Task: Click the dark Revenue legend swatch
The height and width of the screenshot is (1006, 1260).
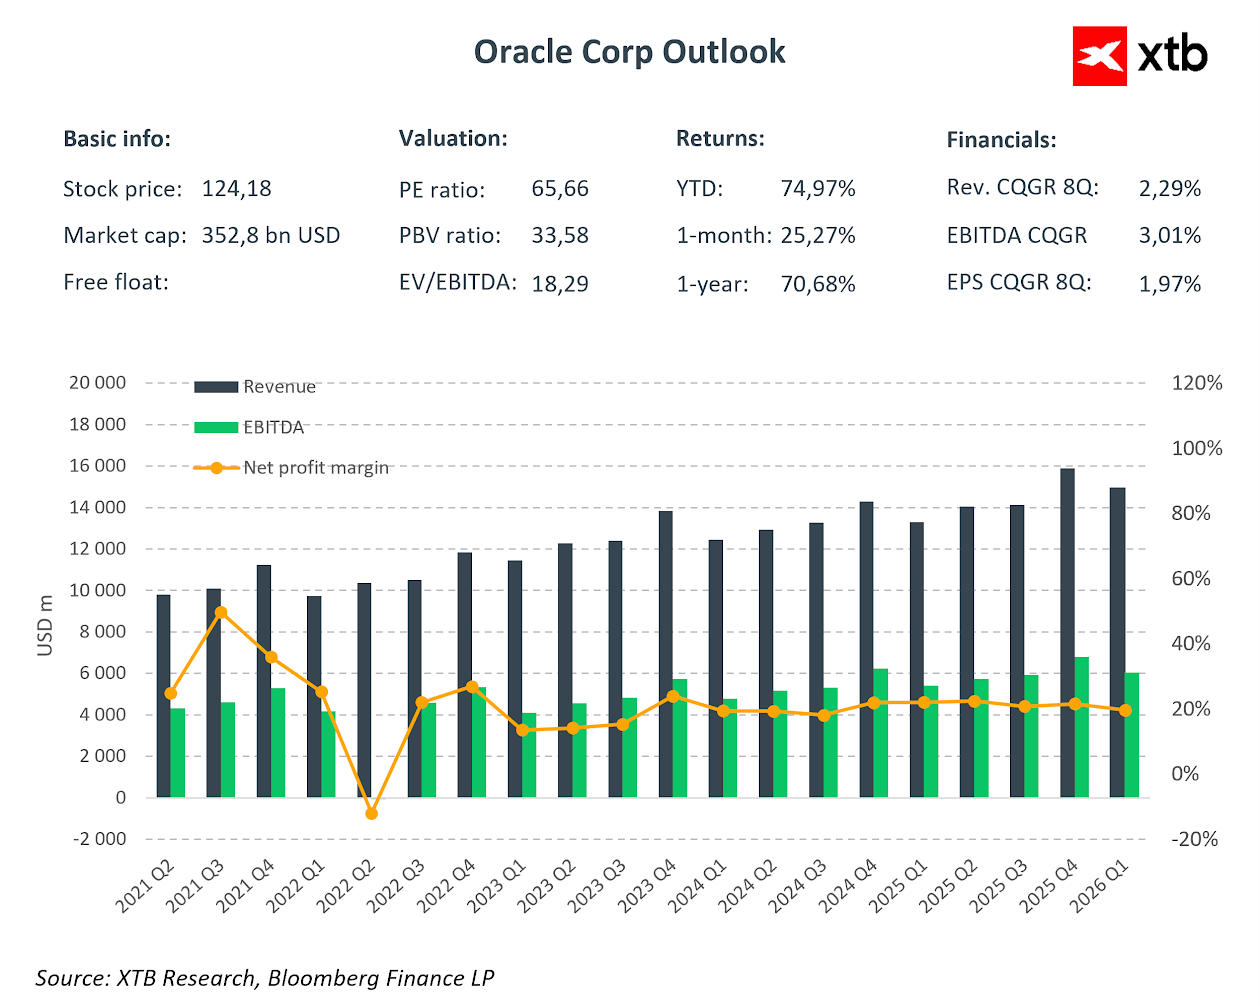Action: pyautogui.click(x=215, y=387)
